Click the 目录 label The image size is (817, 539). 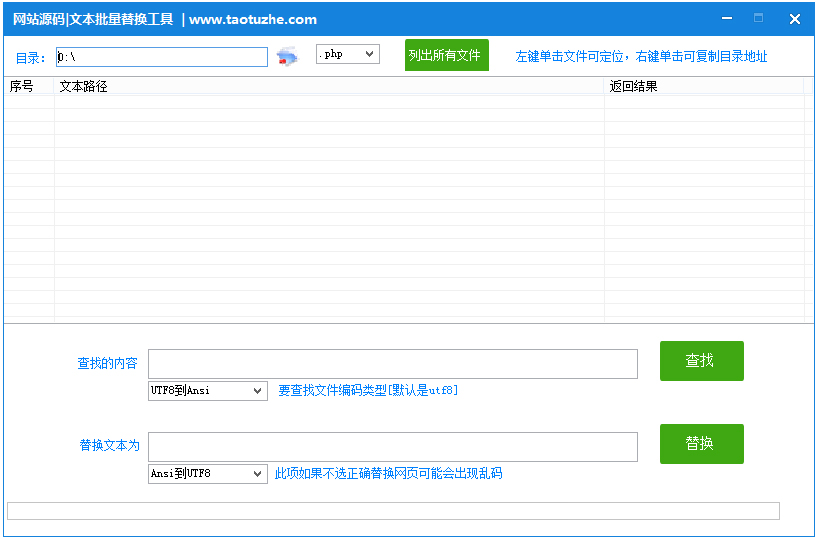point(31,58)
